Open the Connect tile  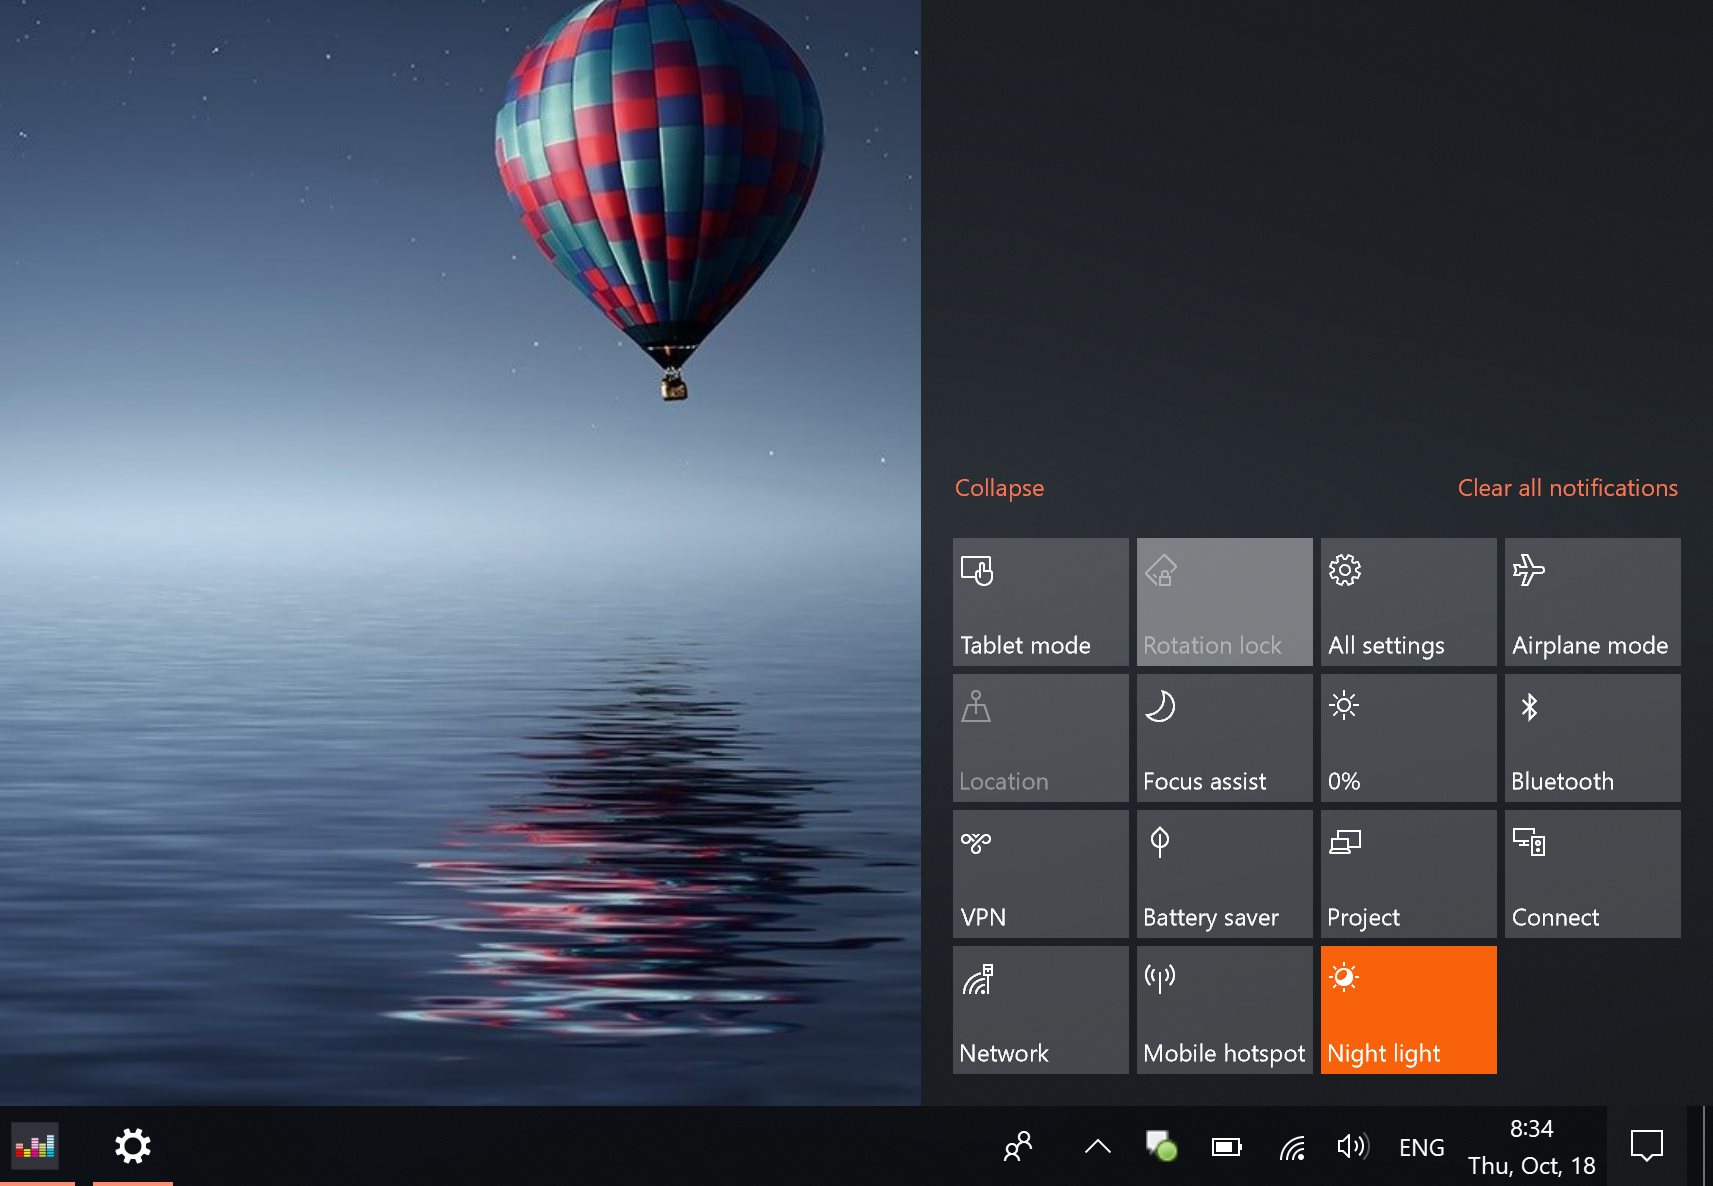1592,874
